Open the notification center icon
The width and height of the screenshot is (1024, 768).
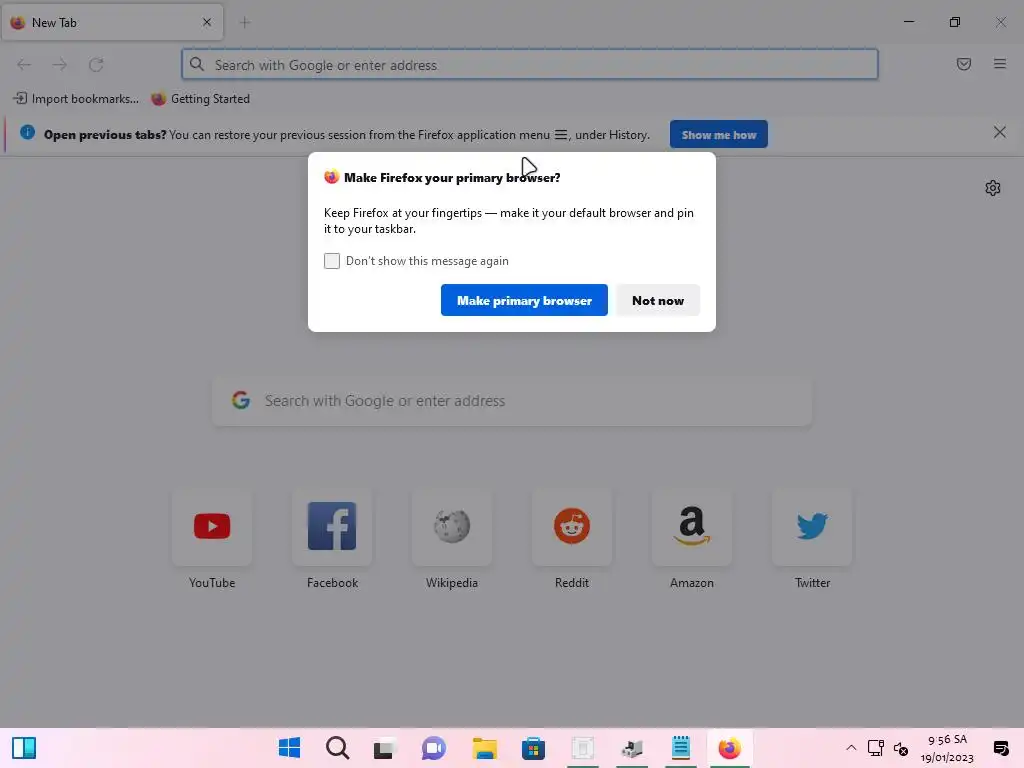[x=1000, y=748]
